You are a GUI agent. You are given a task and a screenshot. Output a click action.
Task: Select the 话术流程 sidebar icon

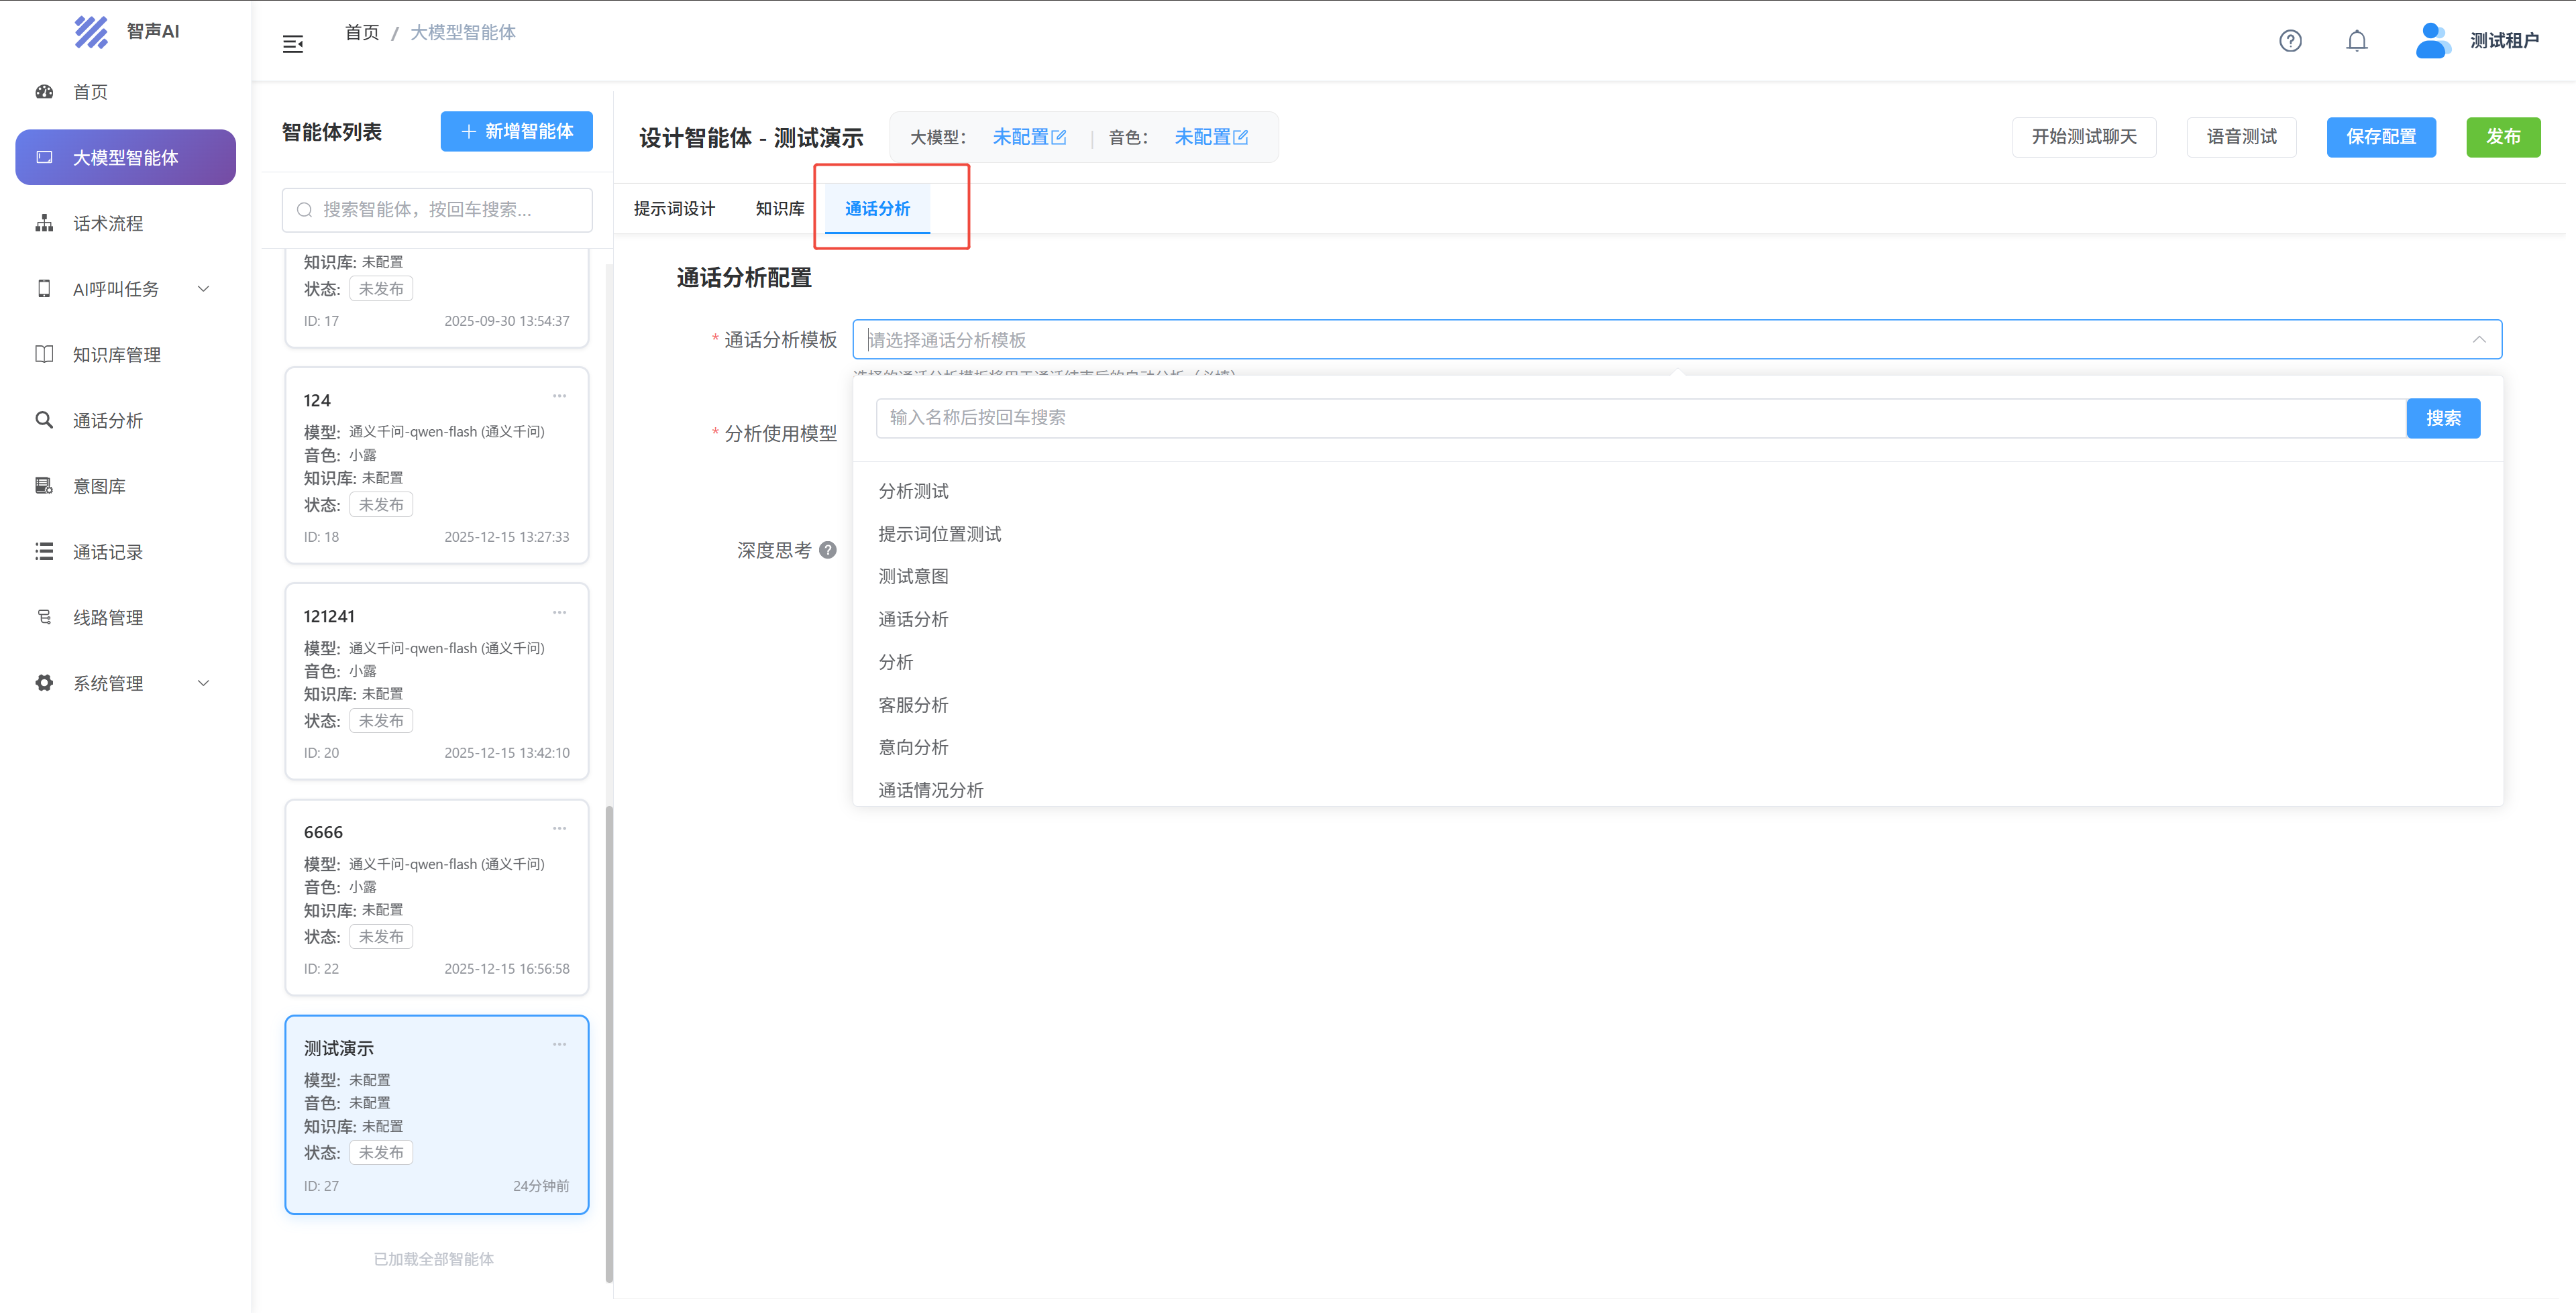pyautogui.click(x=44, y=222)
